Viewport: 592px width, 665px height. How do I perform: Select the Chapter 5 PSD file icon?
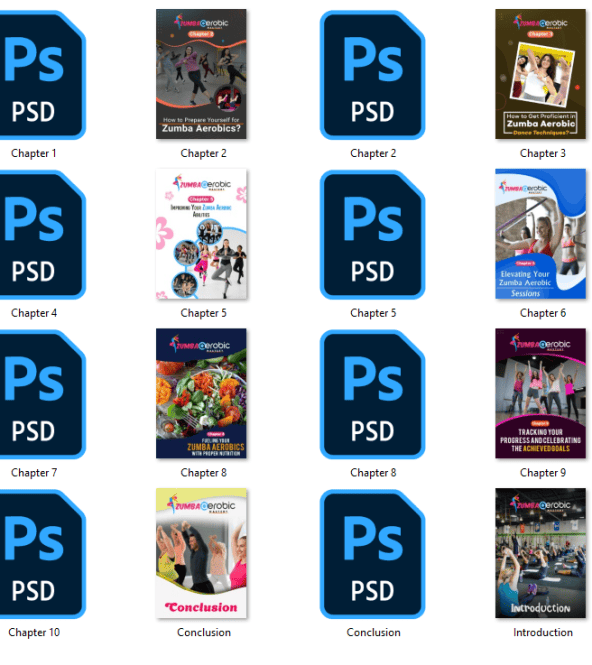tap(372, 235)
